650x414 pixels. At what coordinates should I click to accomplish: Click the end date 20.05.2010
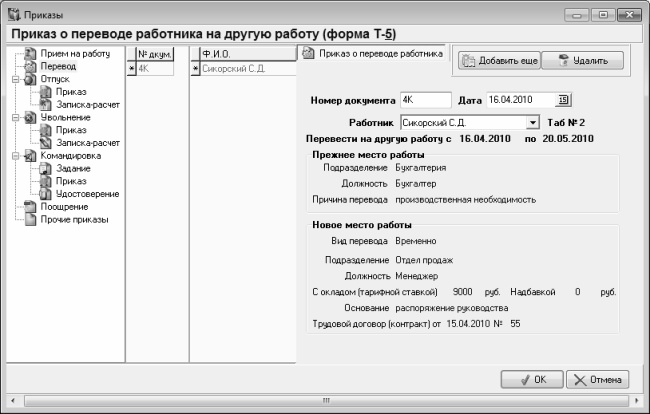pos(568,139)
